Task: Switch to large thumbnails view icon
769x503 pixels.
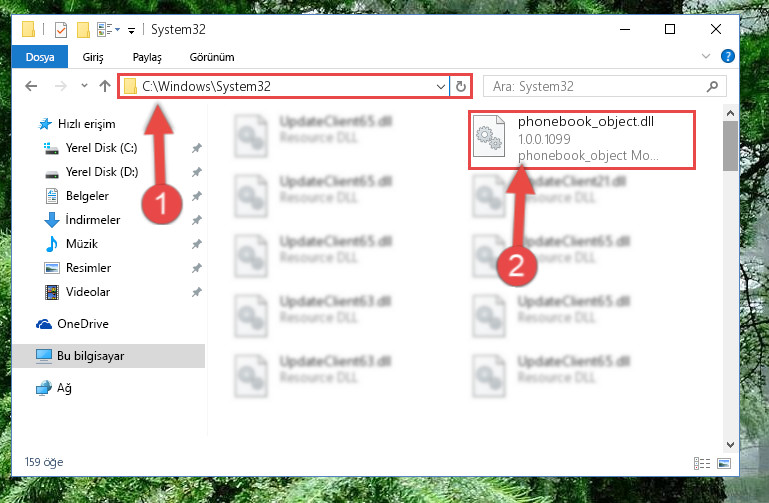Action: point(724,463)
